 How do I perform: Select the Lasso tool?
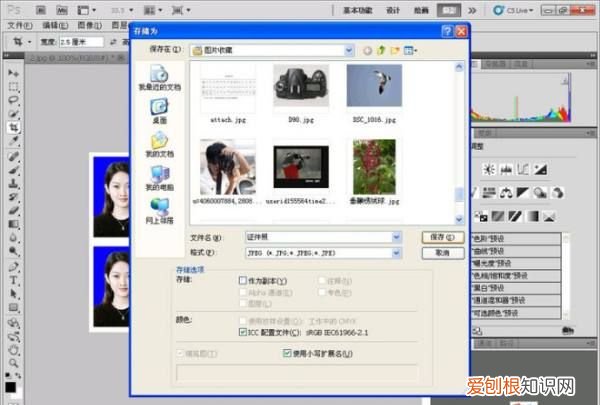[13, 100]
